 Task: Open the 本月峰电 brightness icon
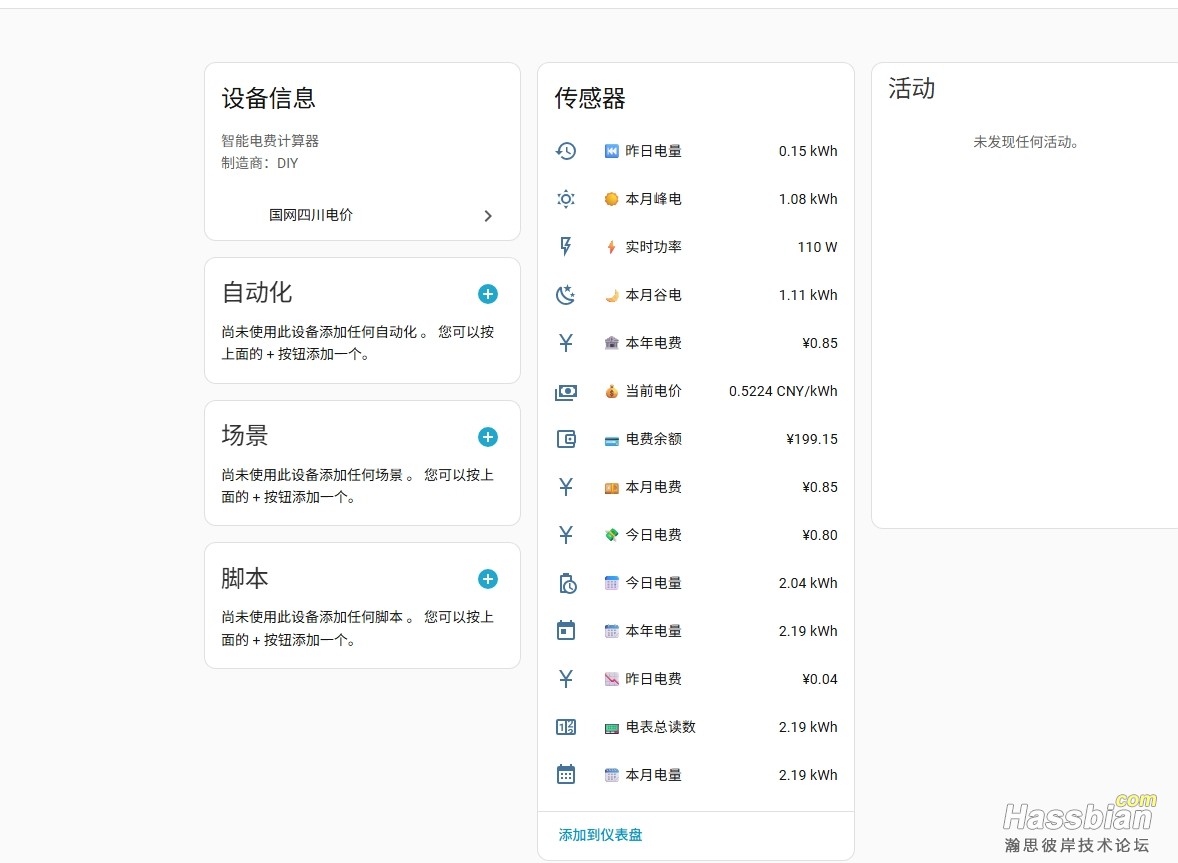click(x=566, y=199)
